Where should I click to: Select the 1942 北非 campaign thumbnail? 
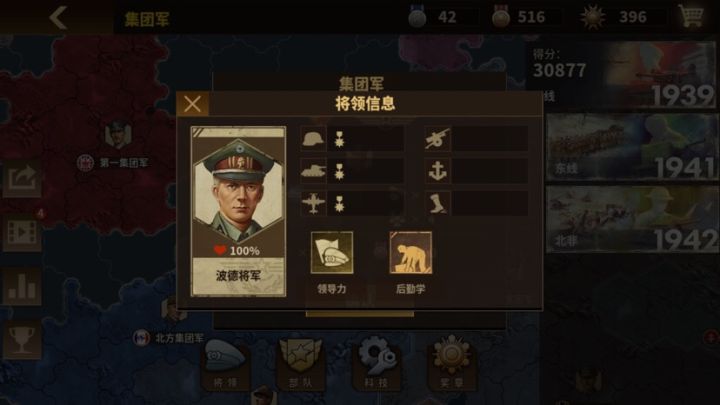(631, 219)
